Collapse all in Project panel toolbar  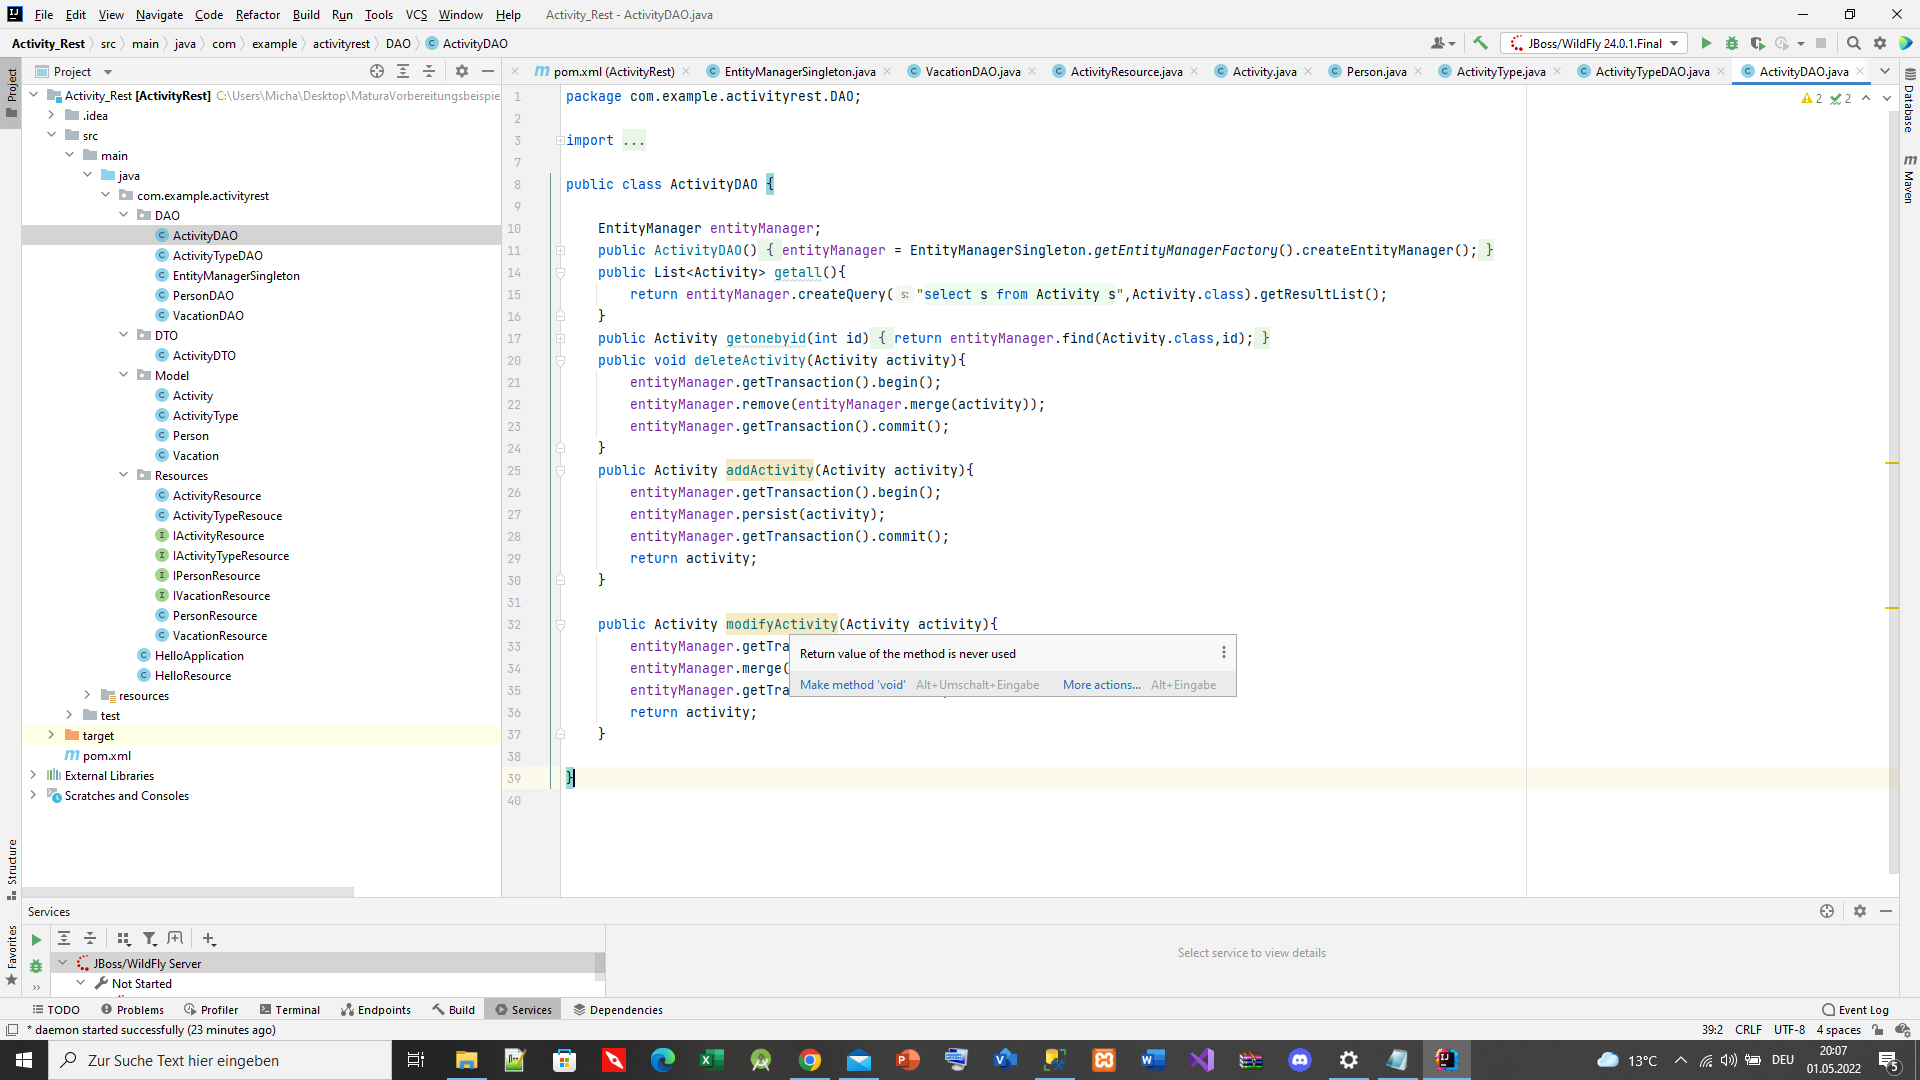[429, 71]
